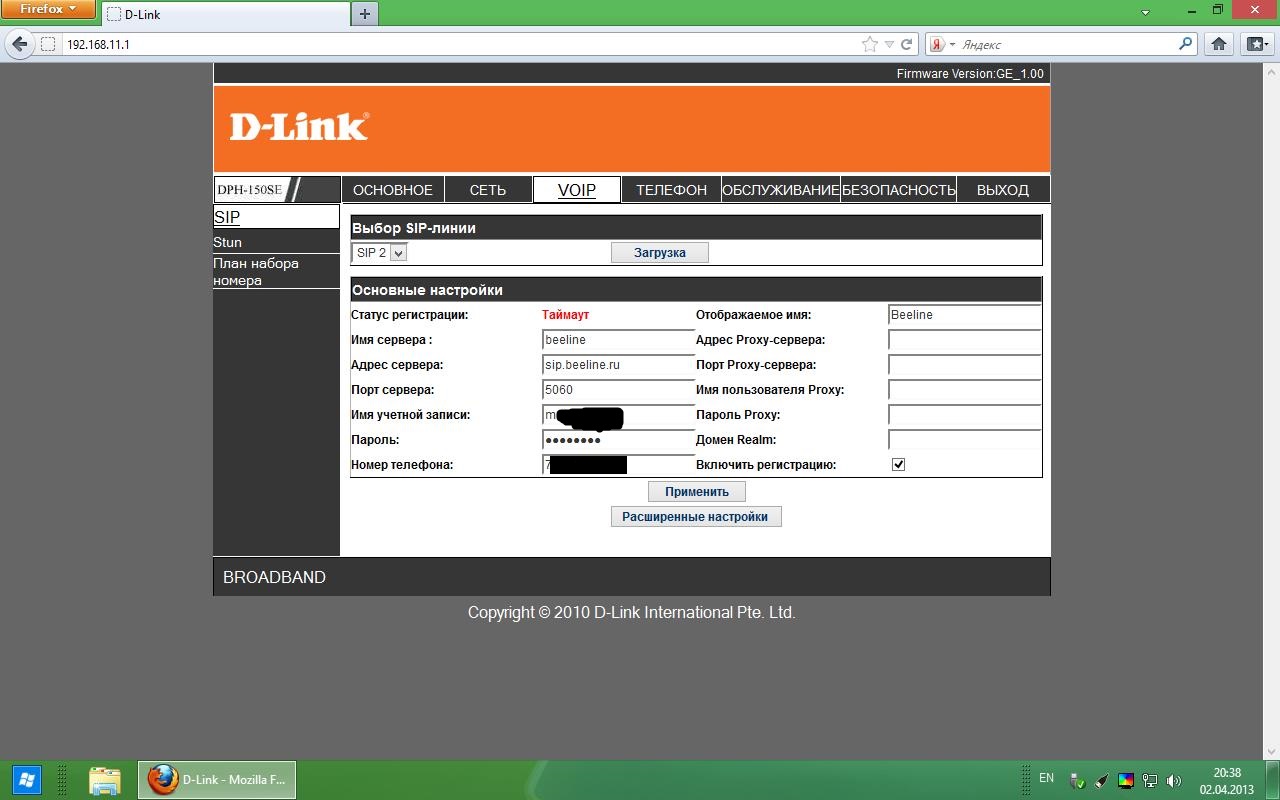Screen dimensions: 1280x800
Task: Click the colorful display tray icon
Action: (1126, 780)
